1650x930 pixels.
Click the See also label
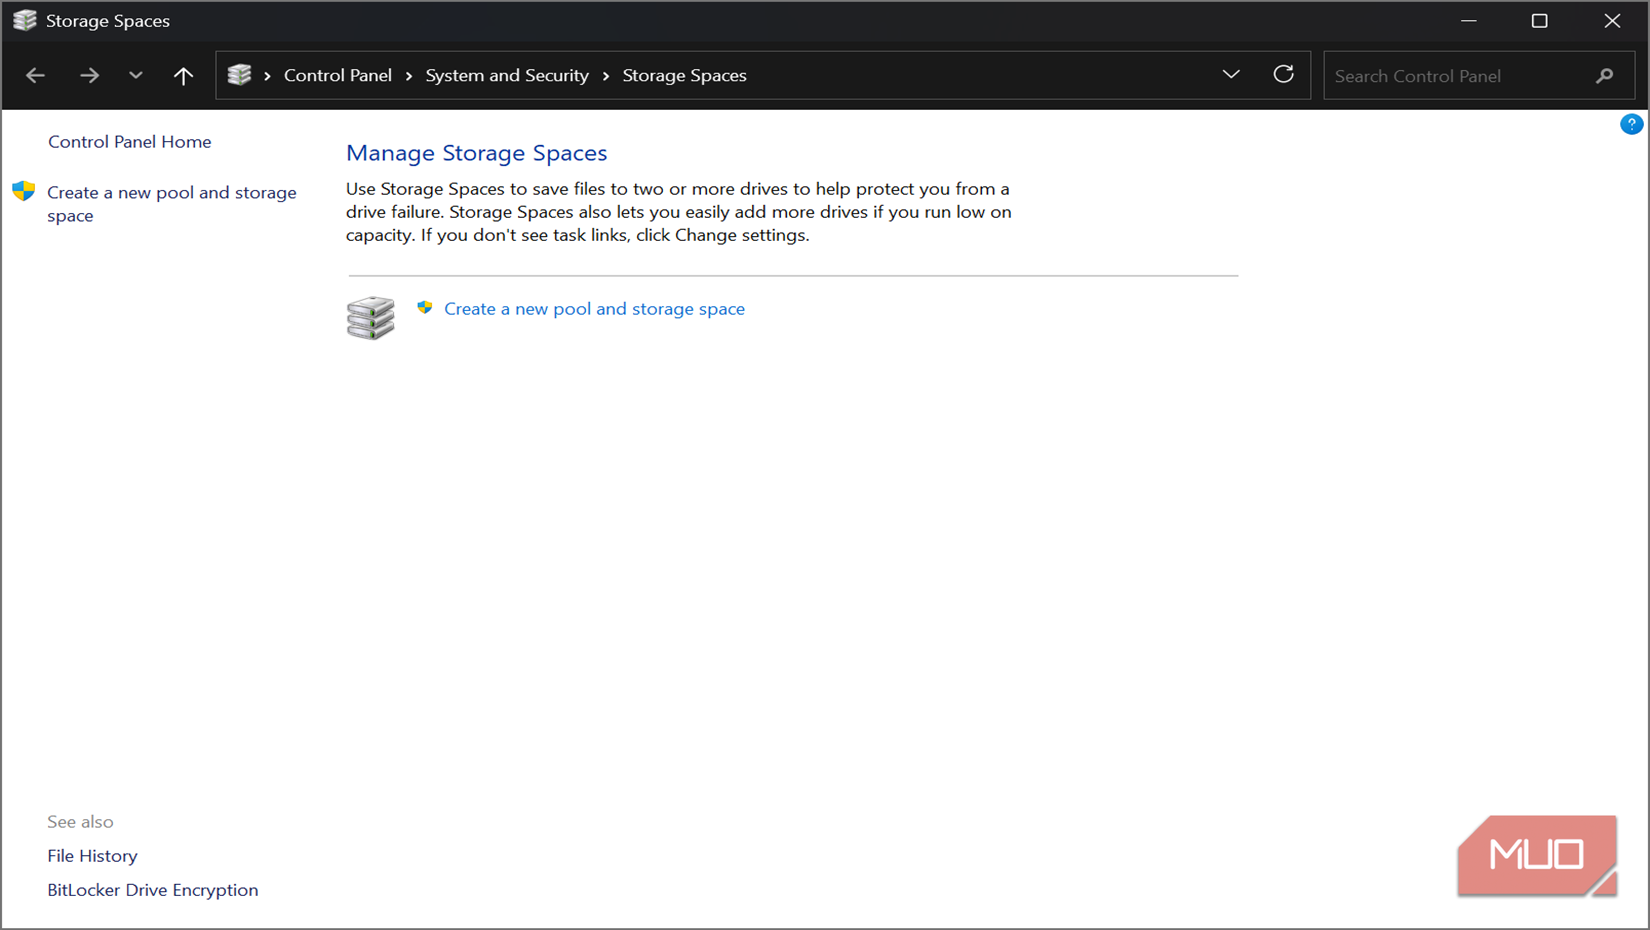(x=80, y=822)
